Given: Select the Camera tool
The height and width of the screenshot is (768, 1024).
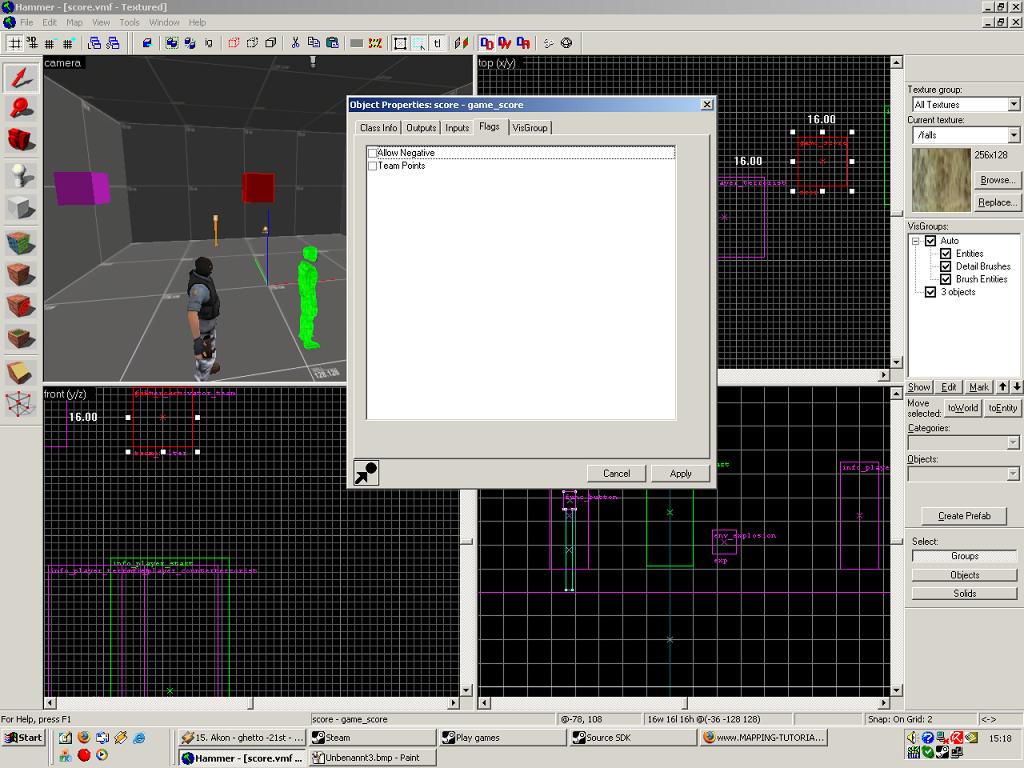Looking at the screenshot, I should [x=22, y=140].
